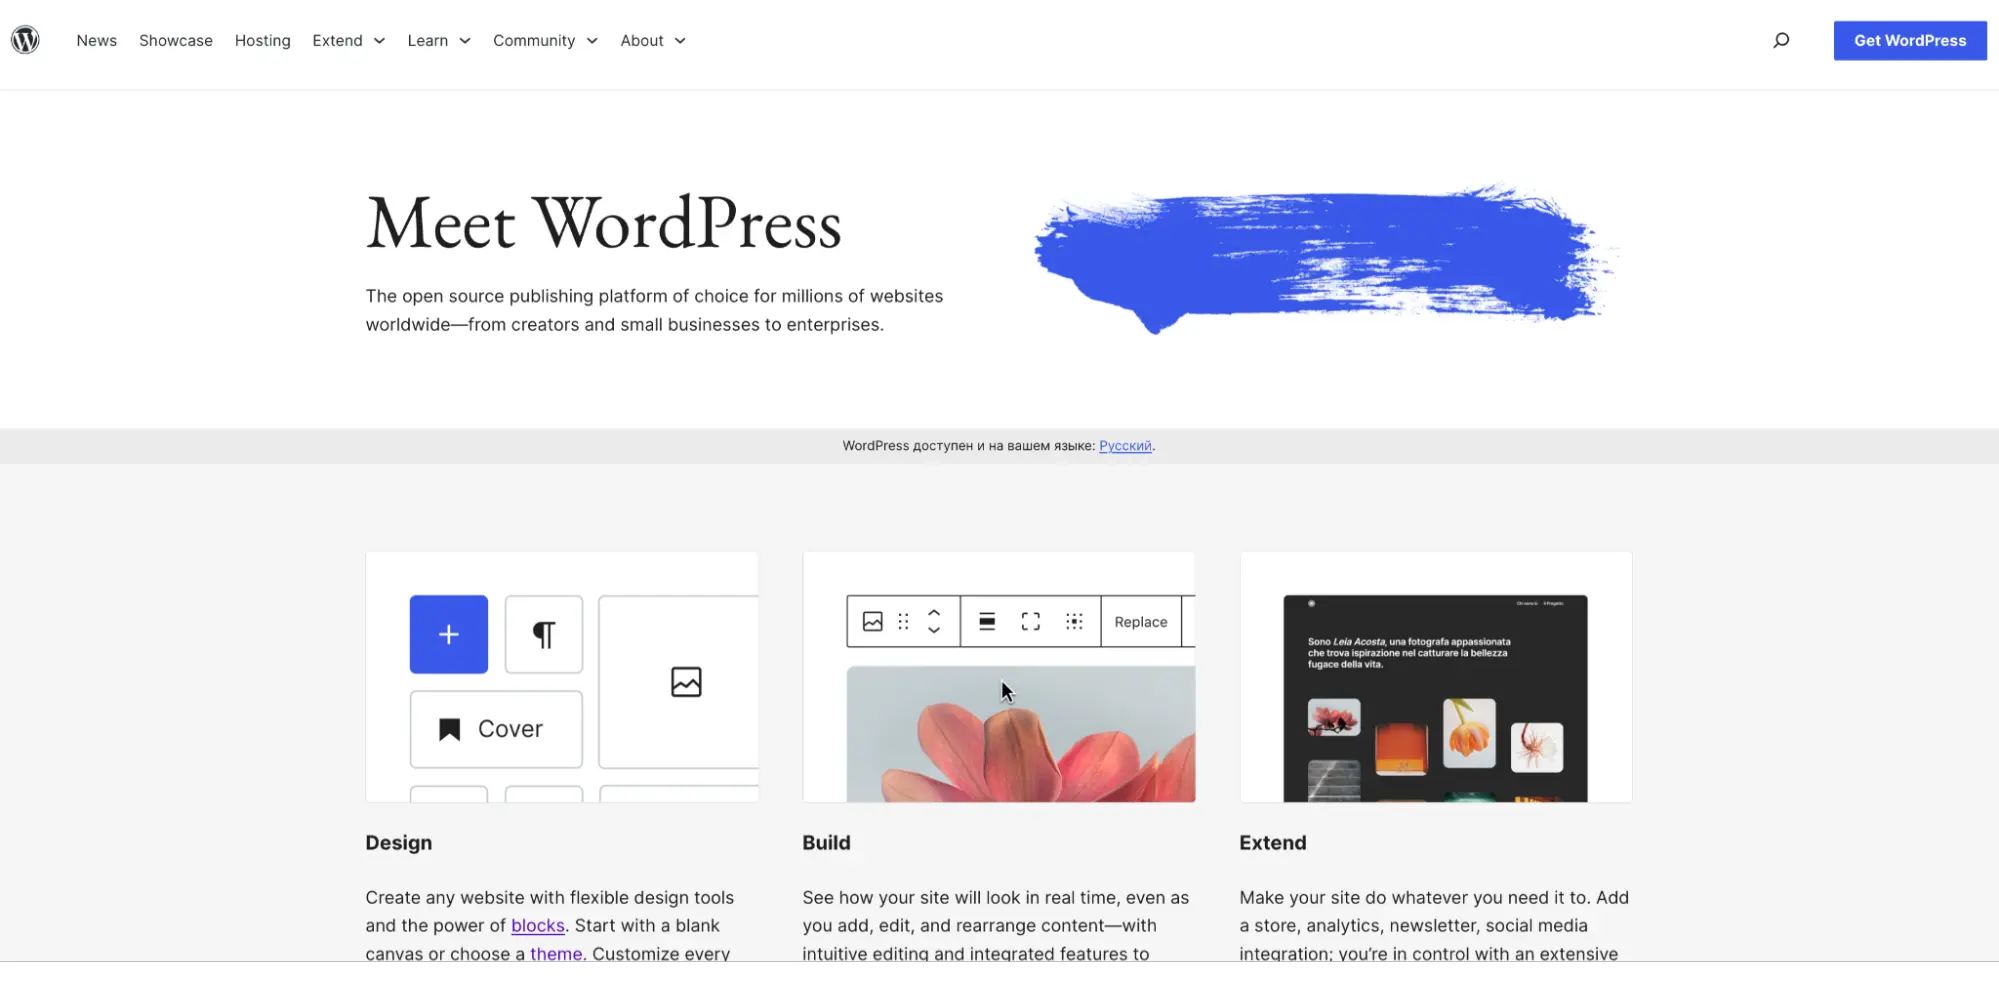
Task: Follow the theme link in Design text
Action: click(556, 953)
